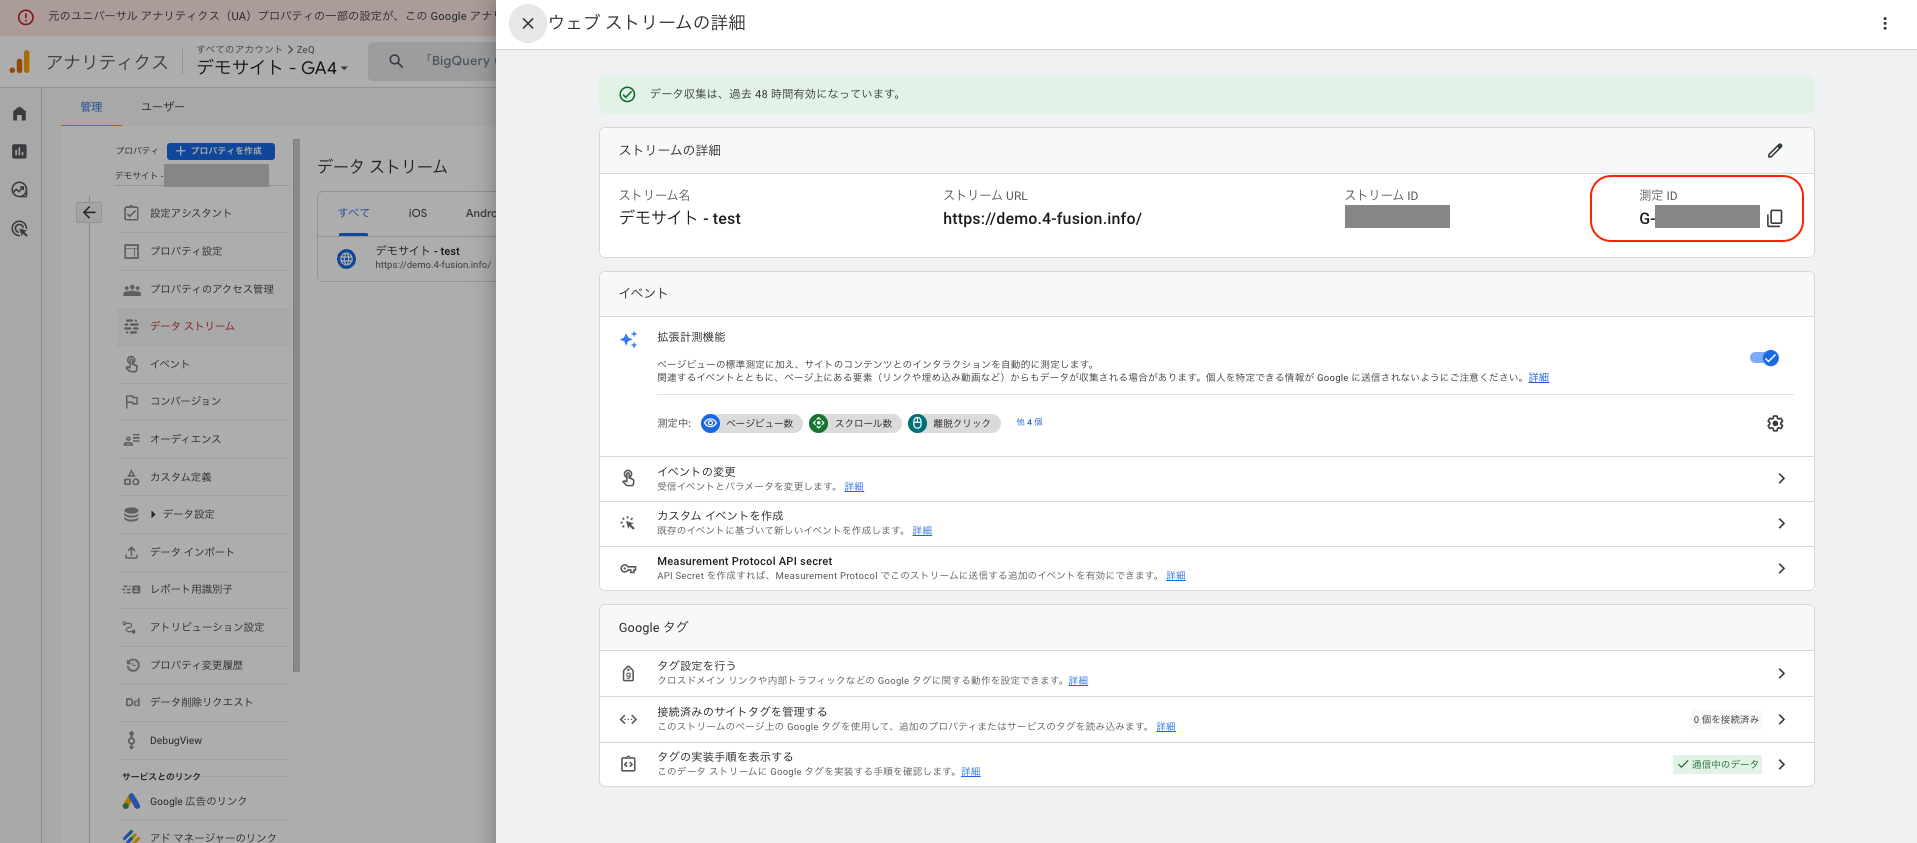This screenshot has height=843, width=1917.
Task: Click the 0 個を接続済み badge
Action: [1726, 719]
